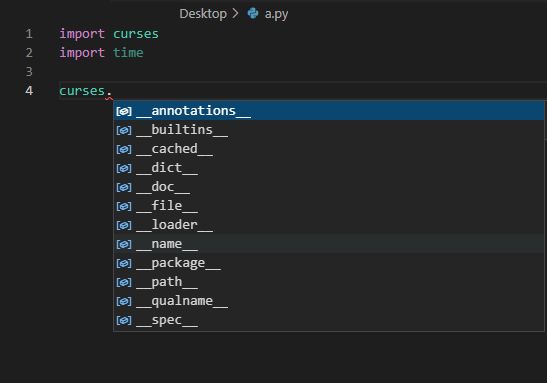Select __file__ in the suggestion list
This screenshot has width=547, height=383.
(x=329, y=206)
